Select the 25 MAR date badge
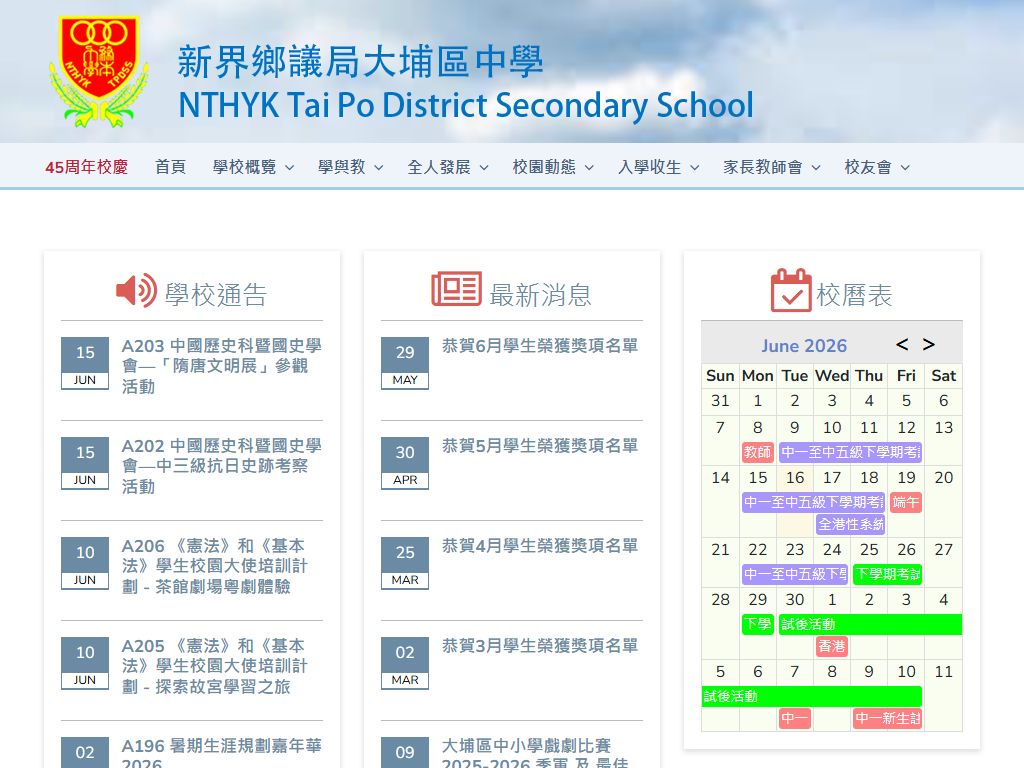Image resolution: width=1024 pixels, height=768 pixels. click(x=405, y=563)
